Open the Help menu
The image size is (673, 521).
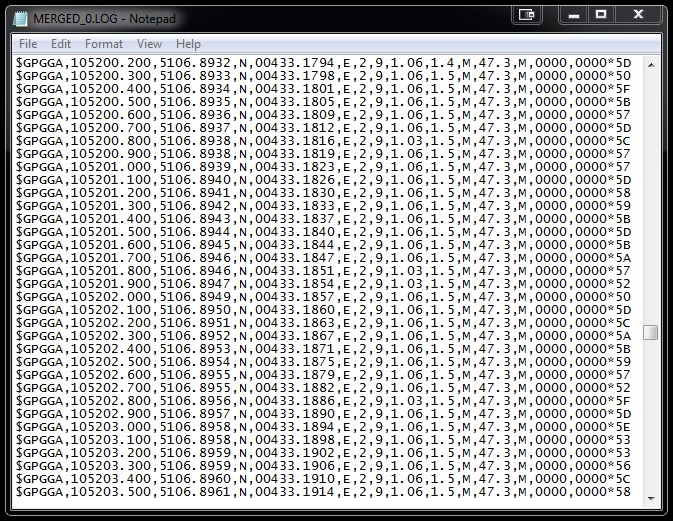[188, 44]
